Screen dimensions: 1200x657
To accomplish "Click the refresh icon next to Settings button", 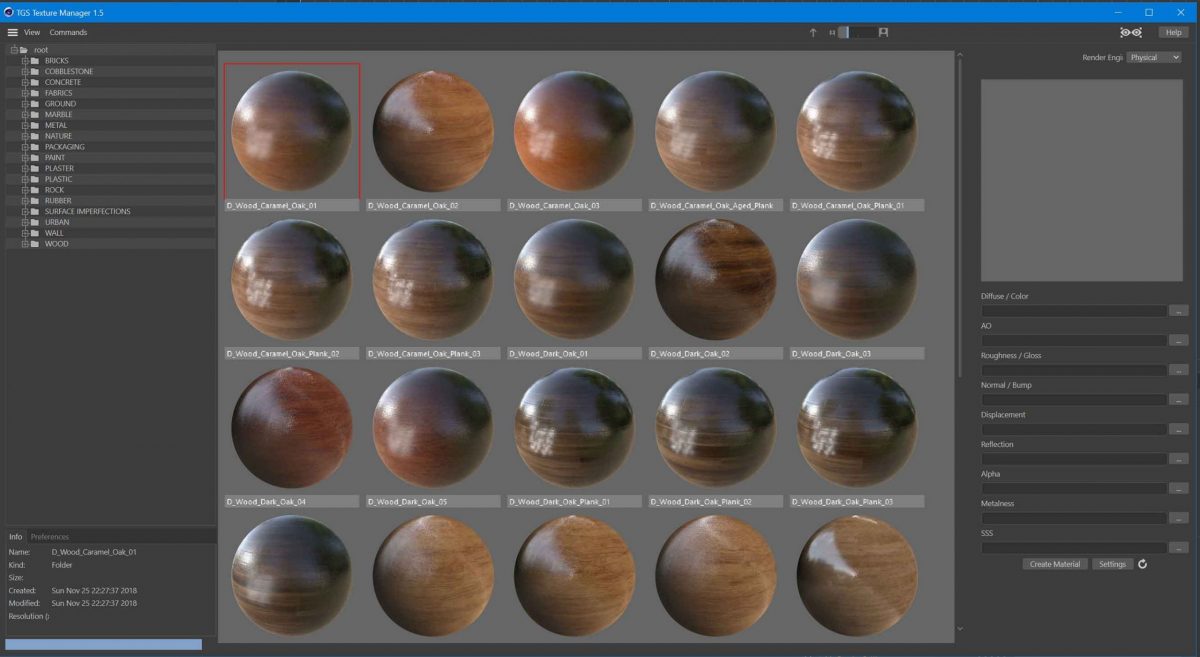I will 1143,564.
